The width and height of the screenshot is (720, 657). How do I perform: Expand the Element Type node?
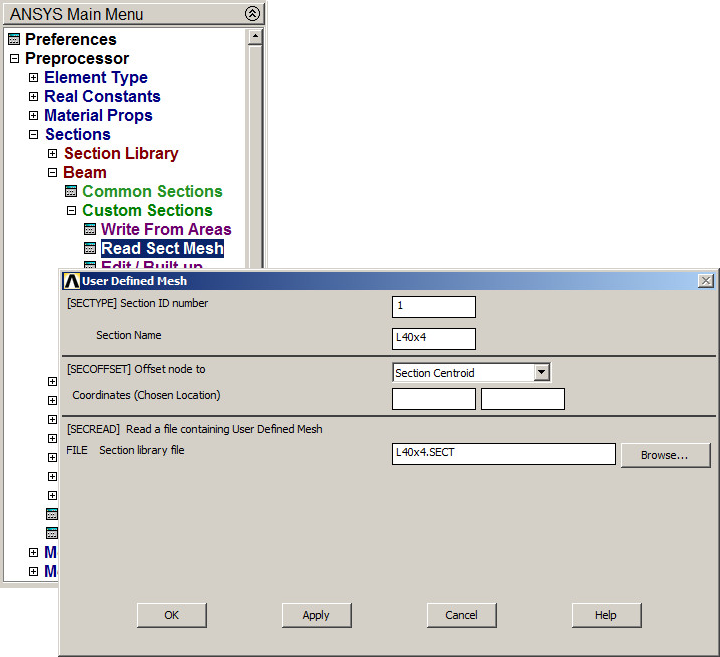pos(33,78)
